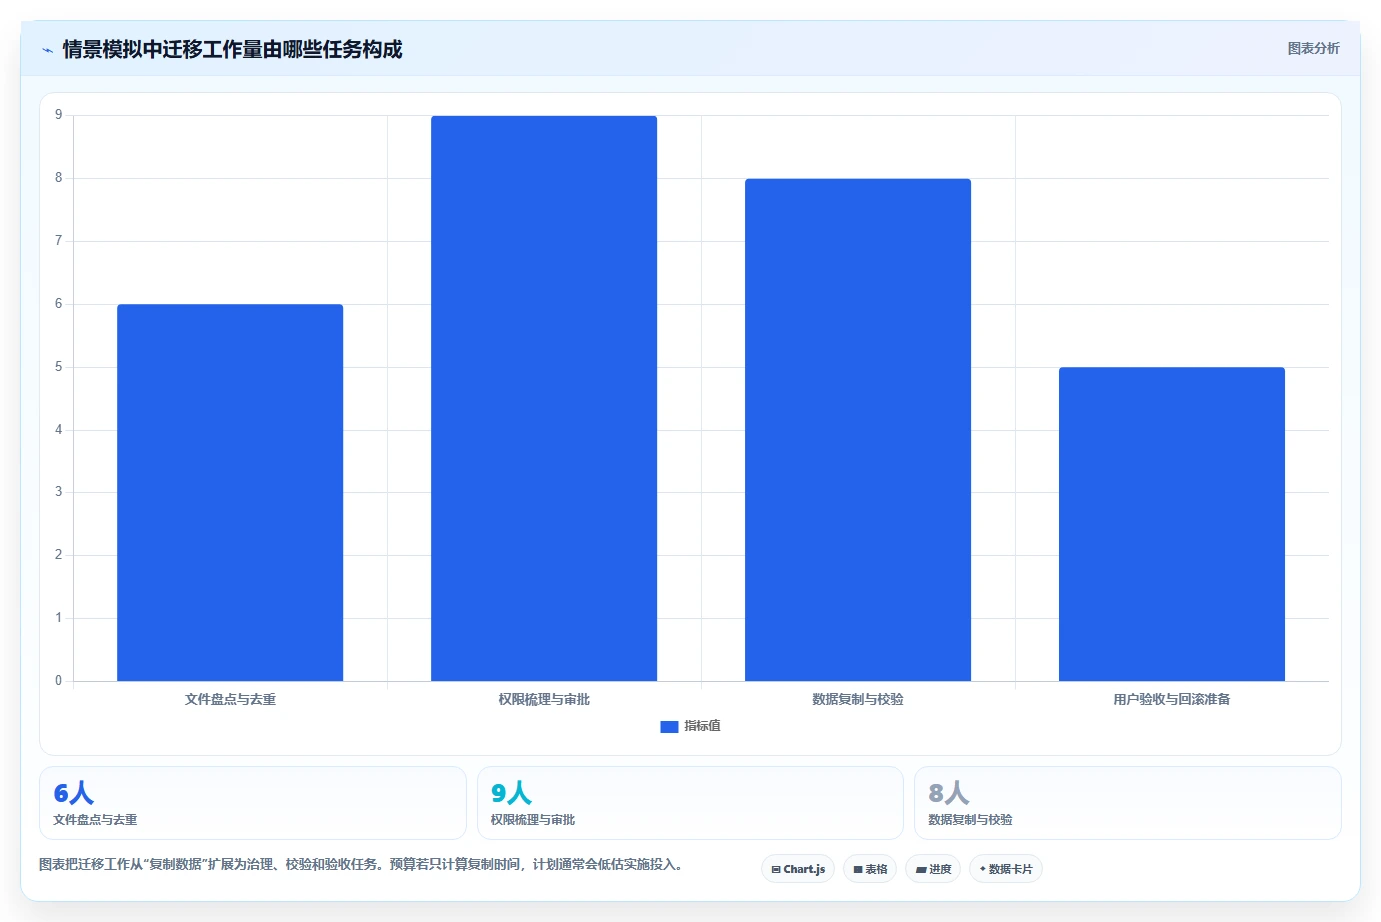Click the Chart.js chip

point(798,869)
